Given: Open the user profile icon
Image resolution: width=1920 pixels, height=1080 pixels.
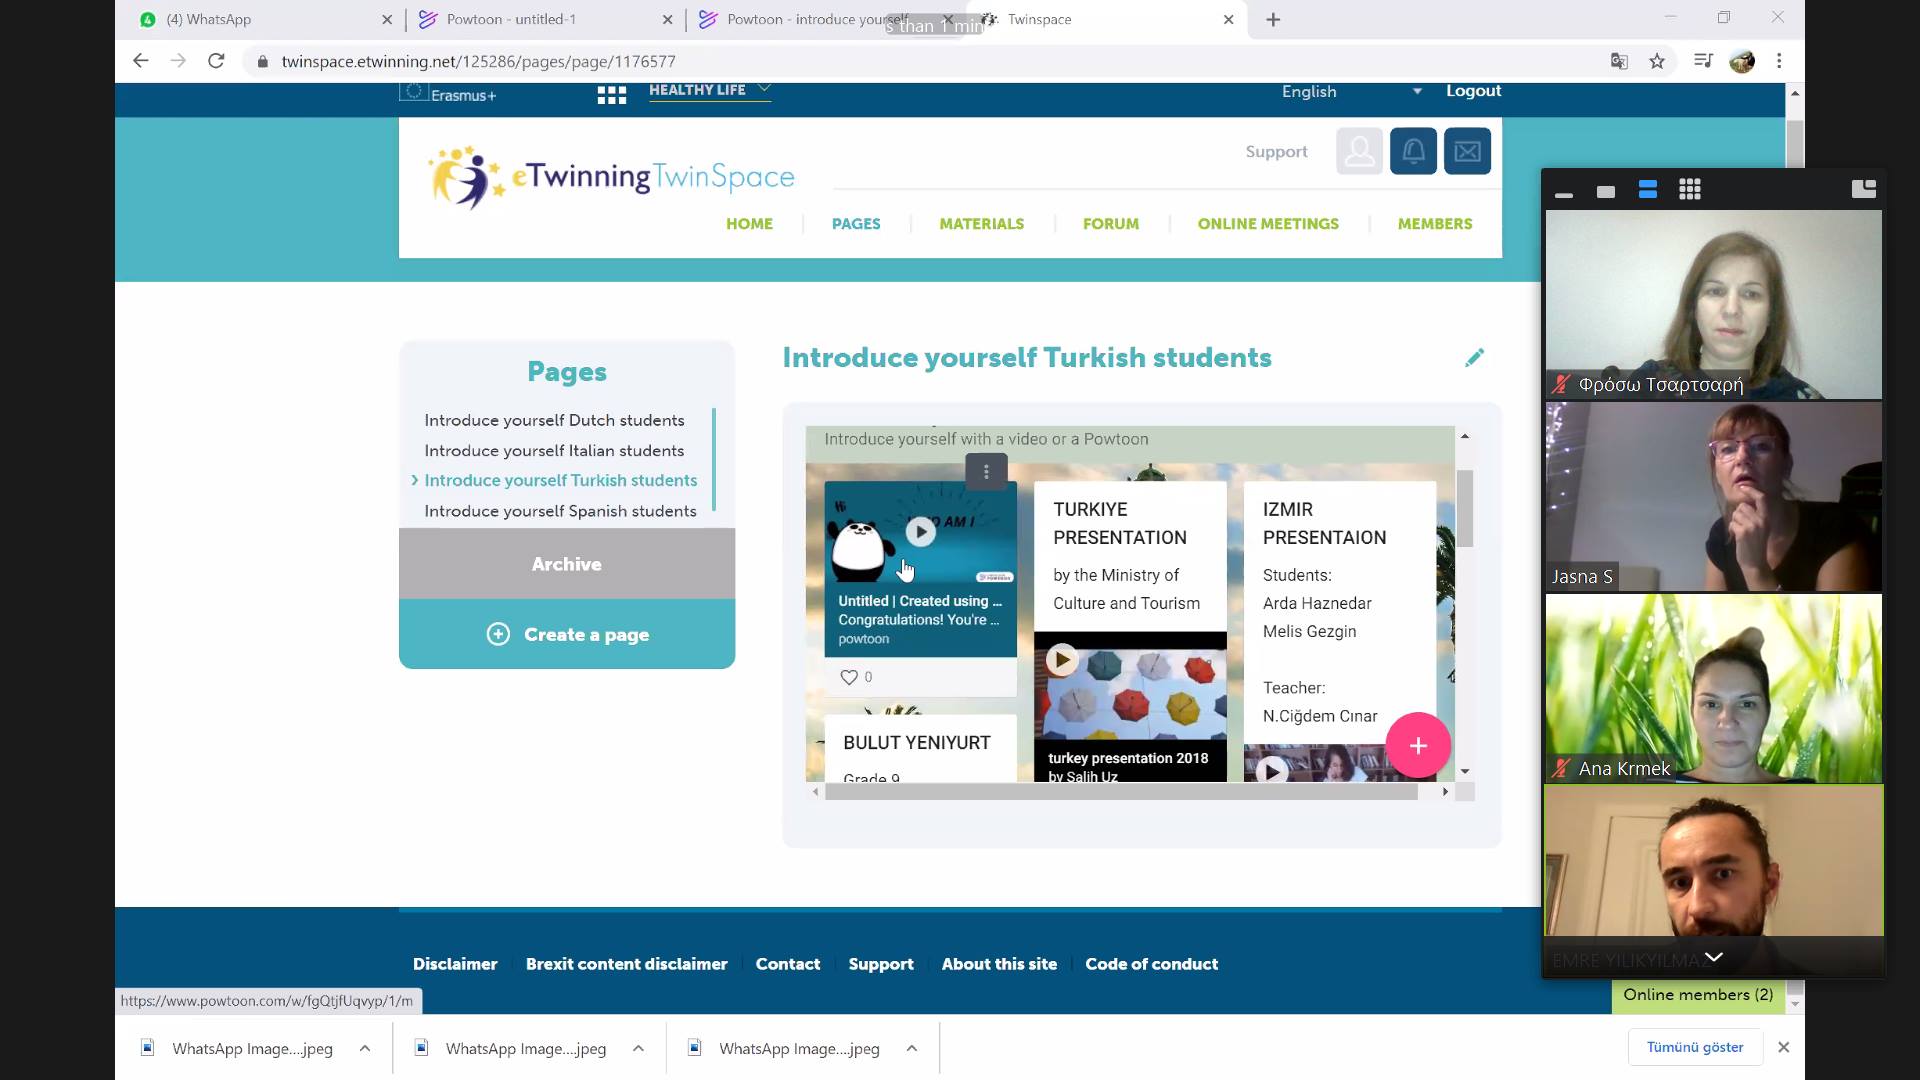Looking at the screenshot, I should pyautogui.click(x=1359, y=151).
